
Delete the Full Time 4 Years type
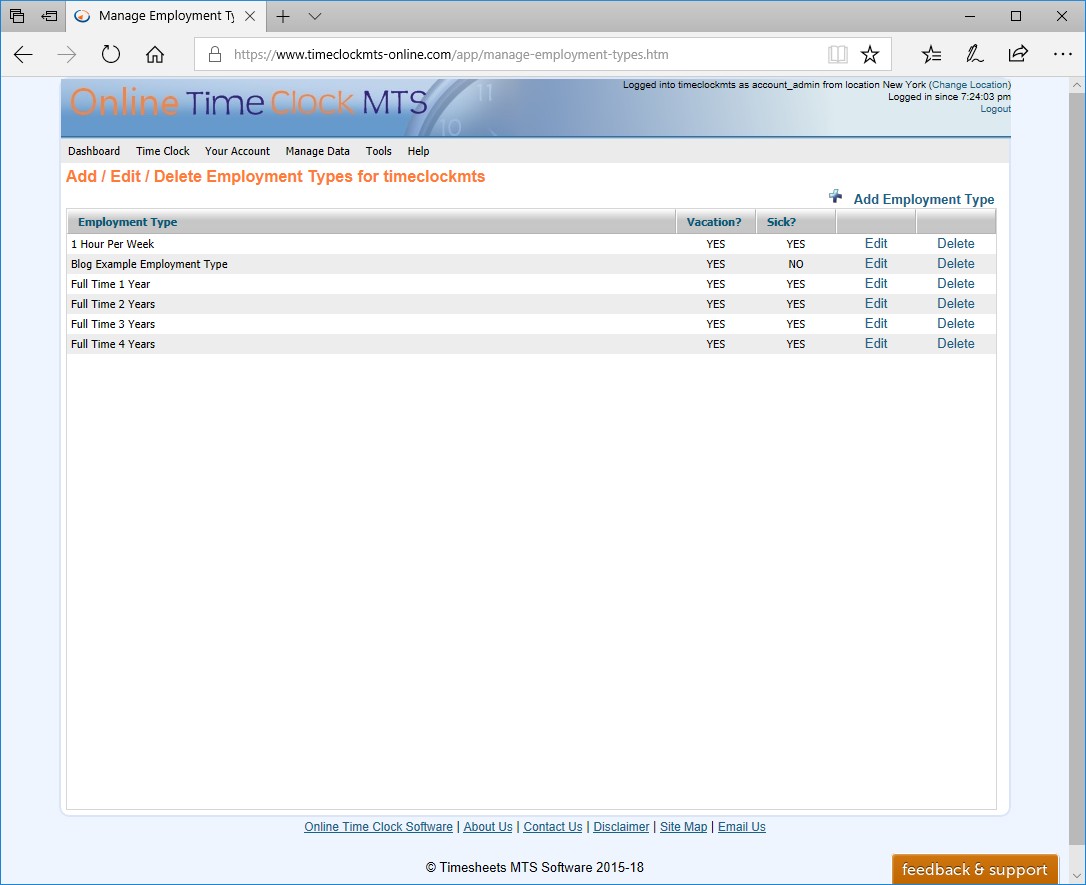pyautogui.click(x=956, y=344)
